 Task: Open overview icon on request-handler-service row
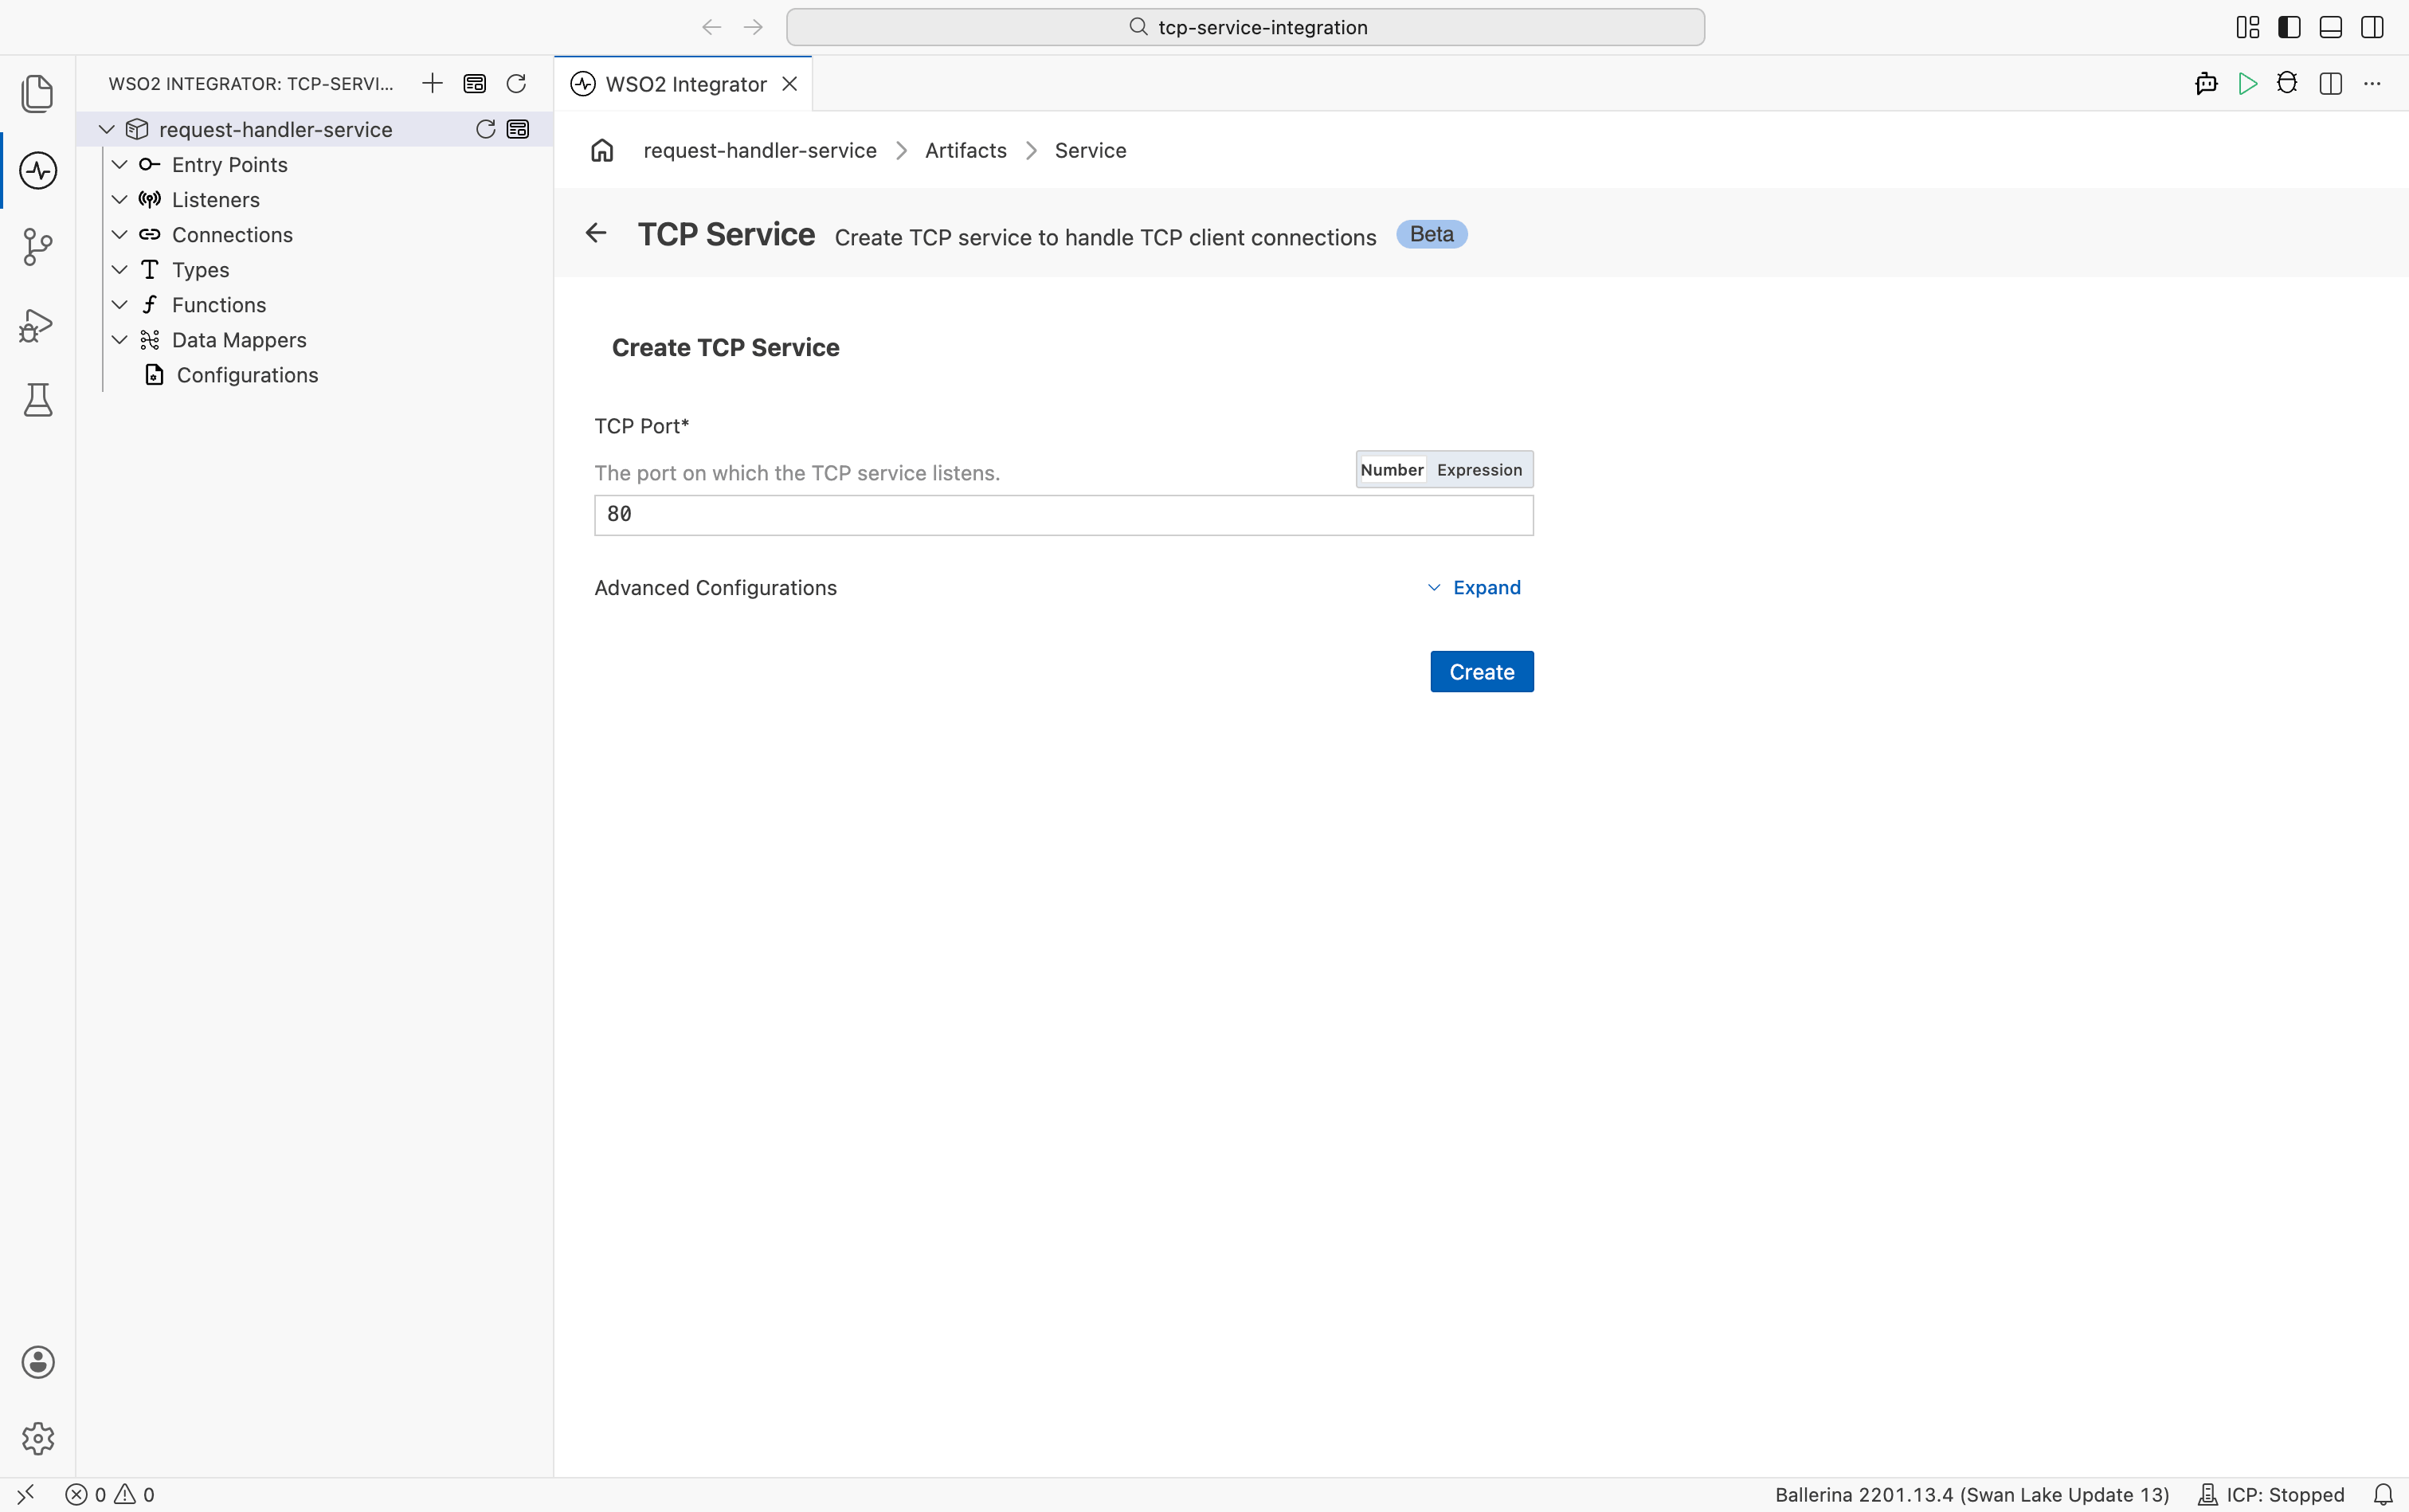coord(518,129)
